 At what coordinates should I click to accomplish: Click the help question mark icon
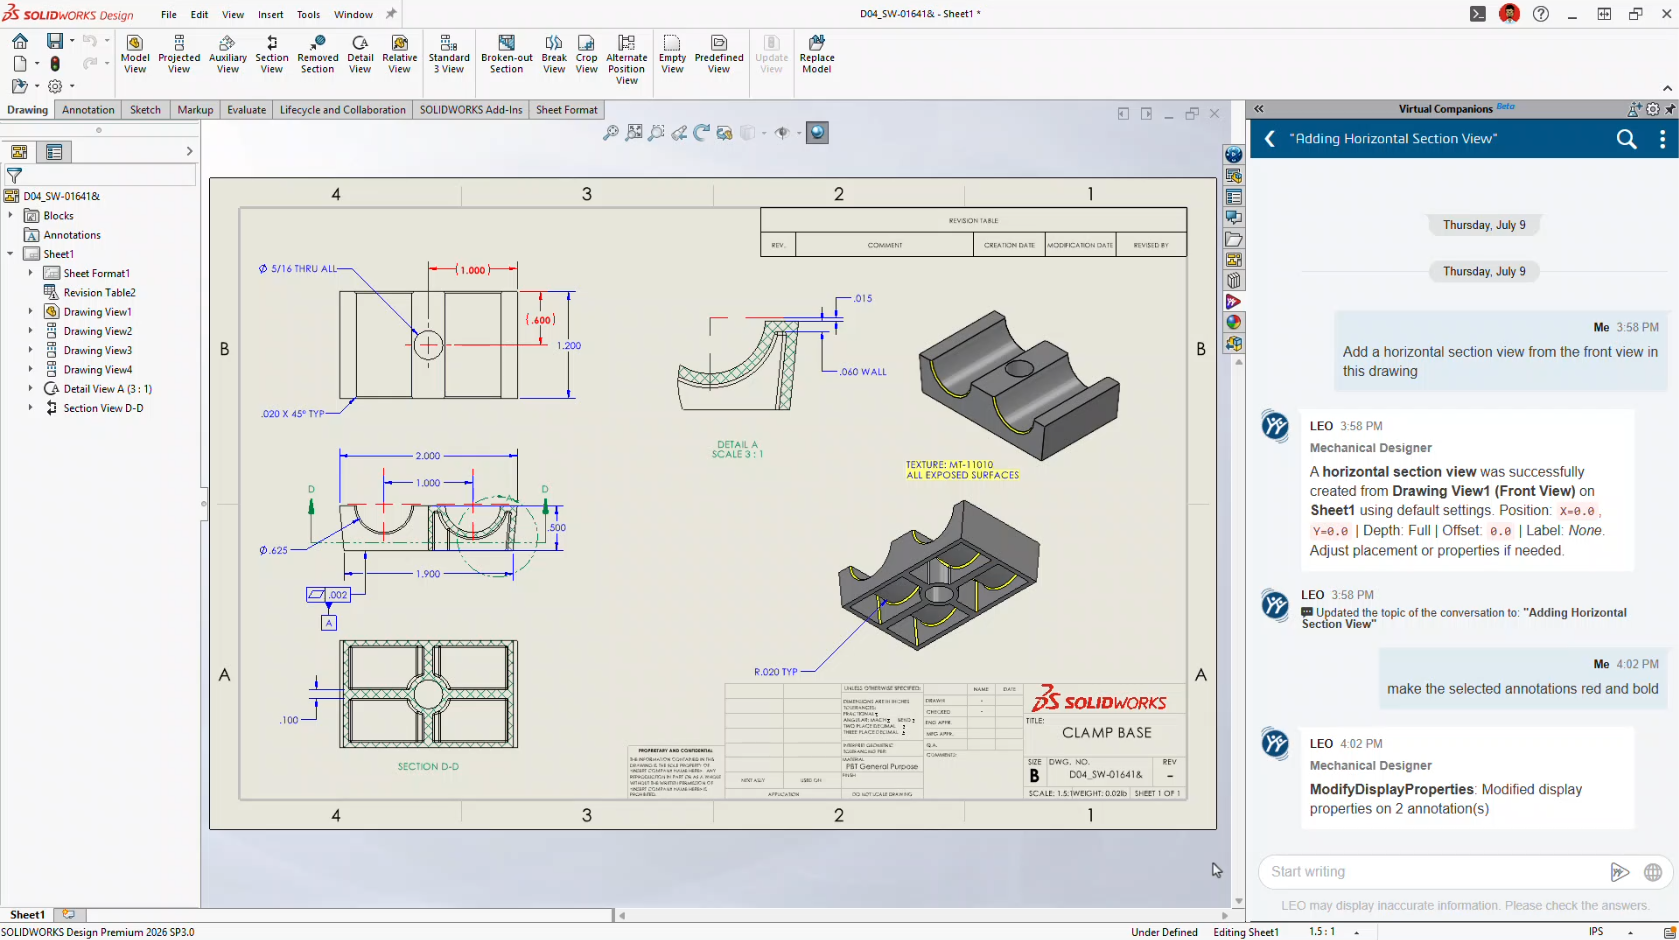1541,14
